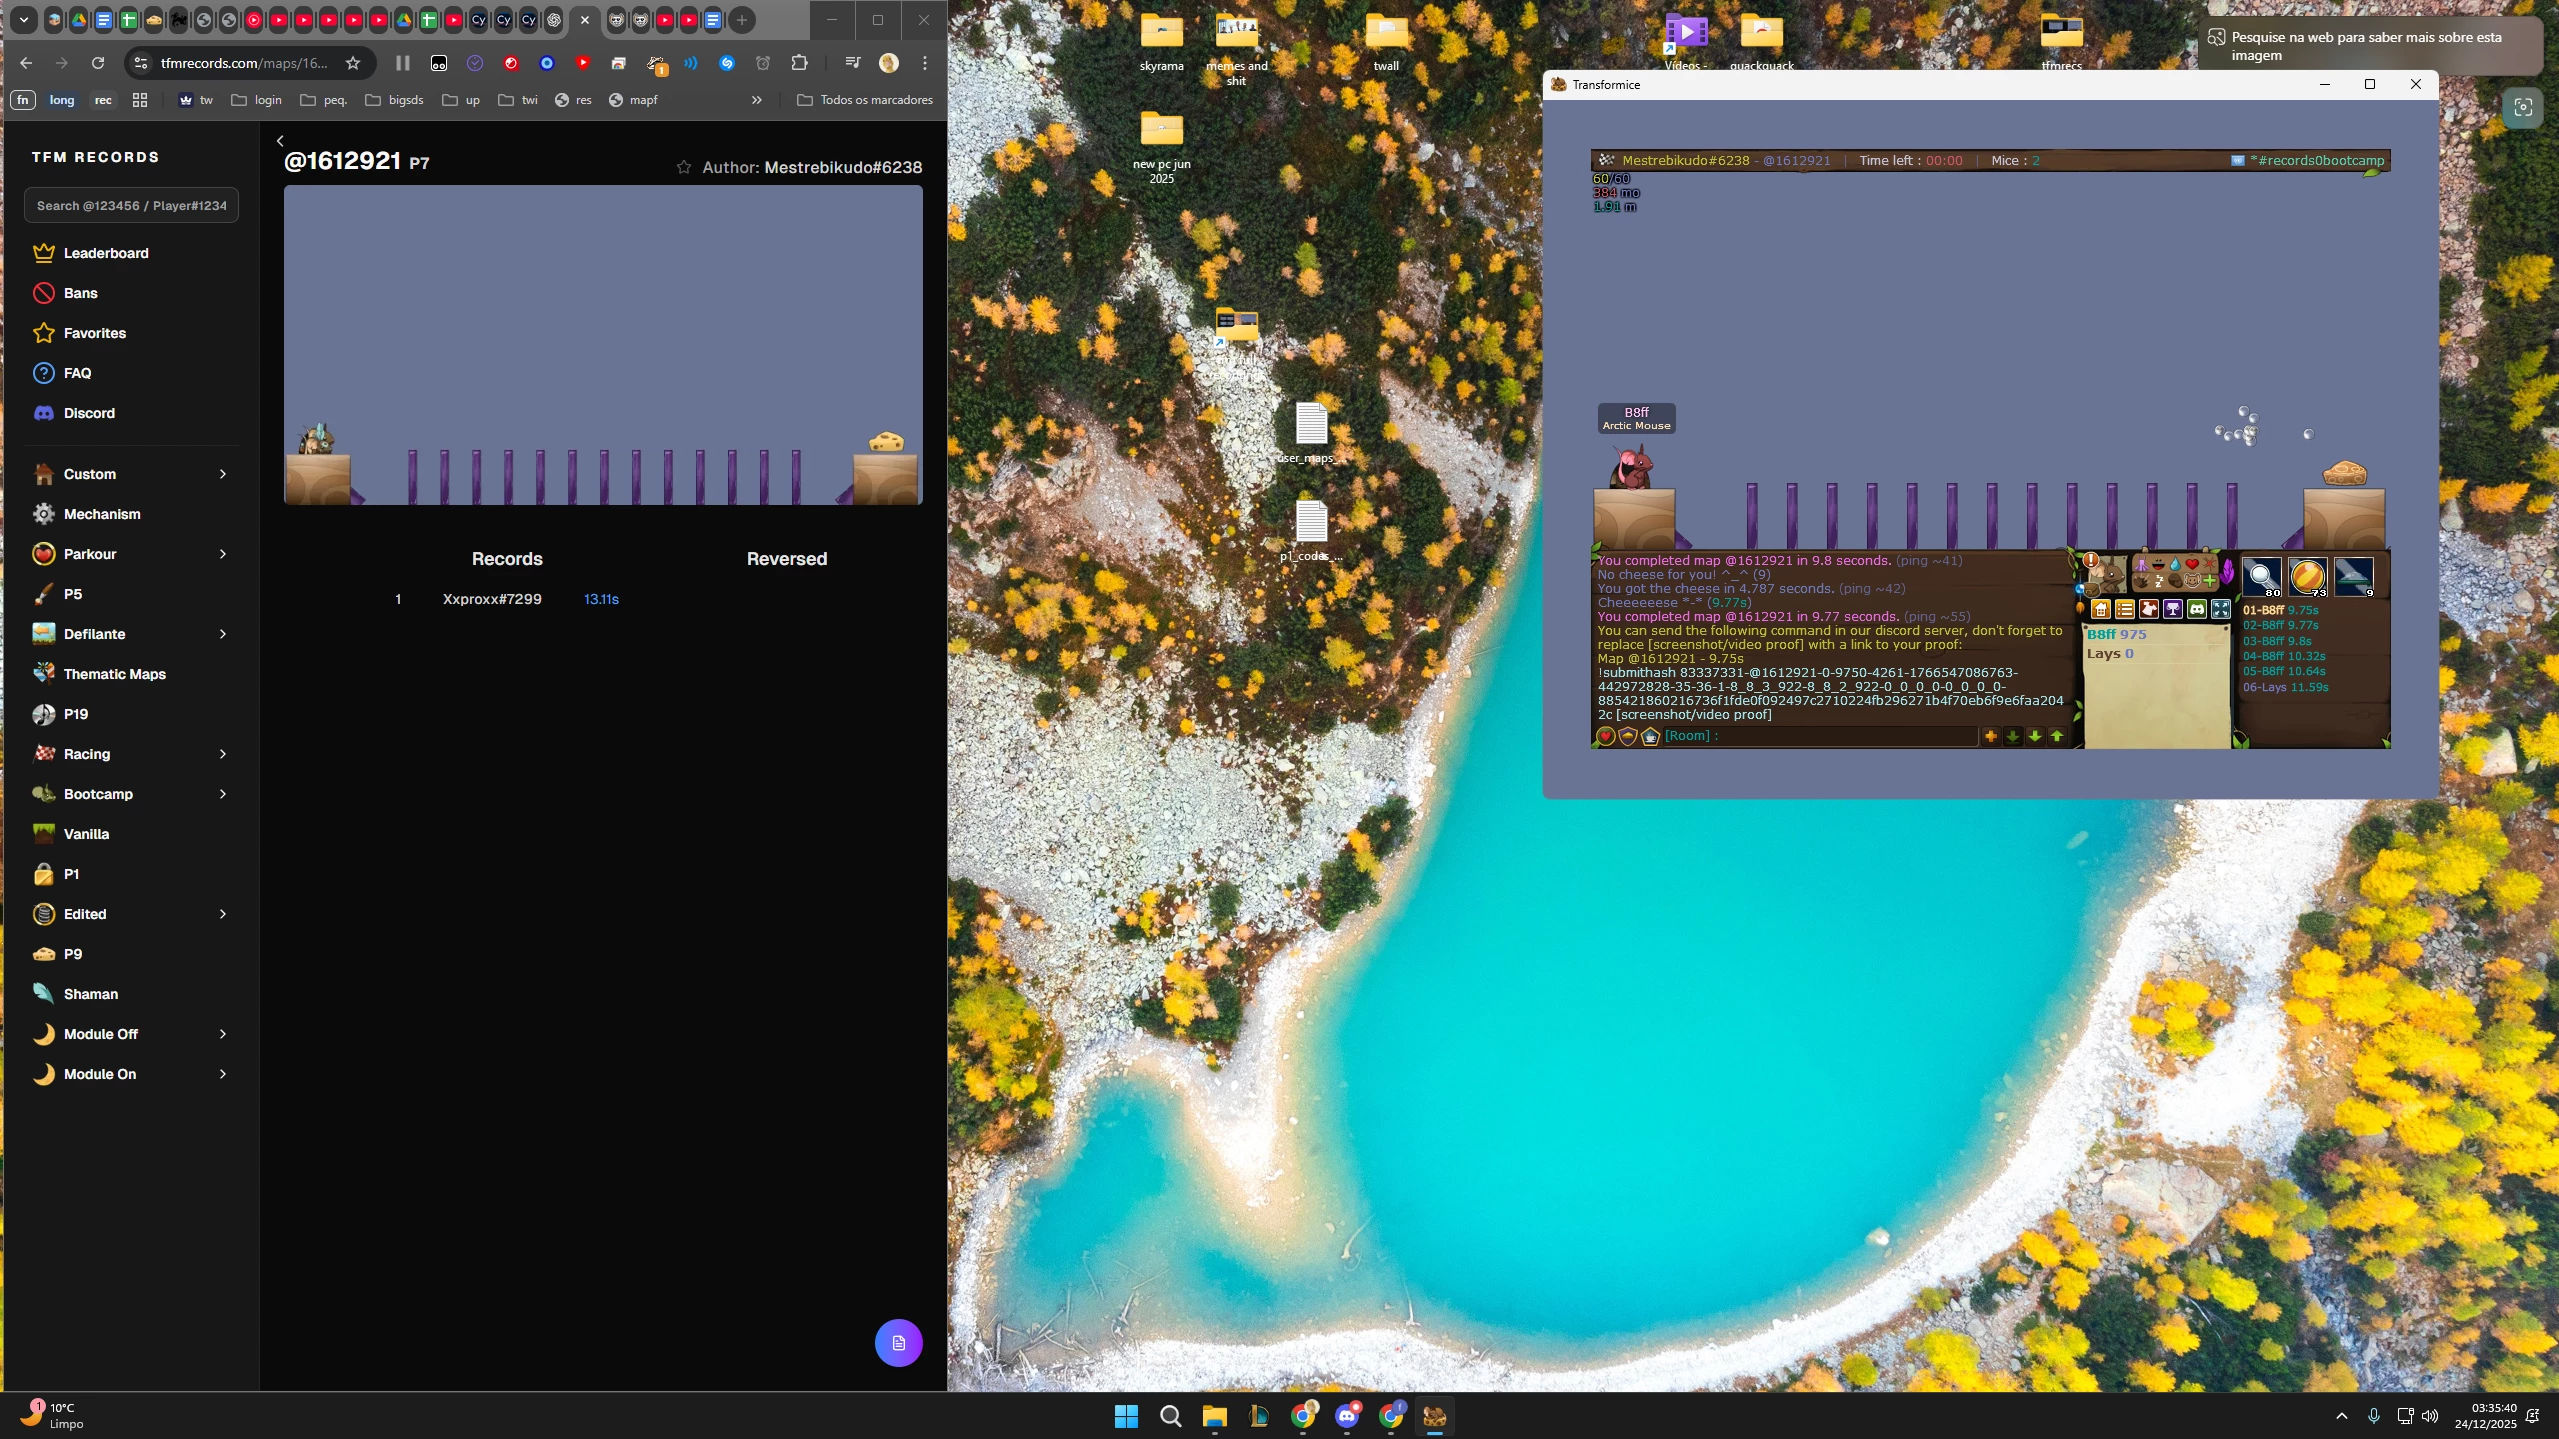Image resolution: width=2559 pixels, height=1439 pixels.
Task: Expand the Parkour category
Action: pos(222,554)
